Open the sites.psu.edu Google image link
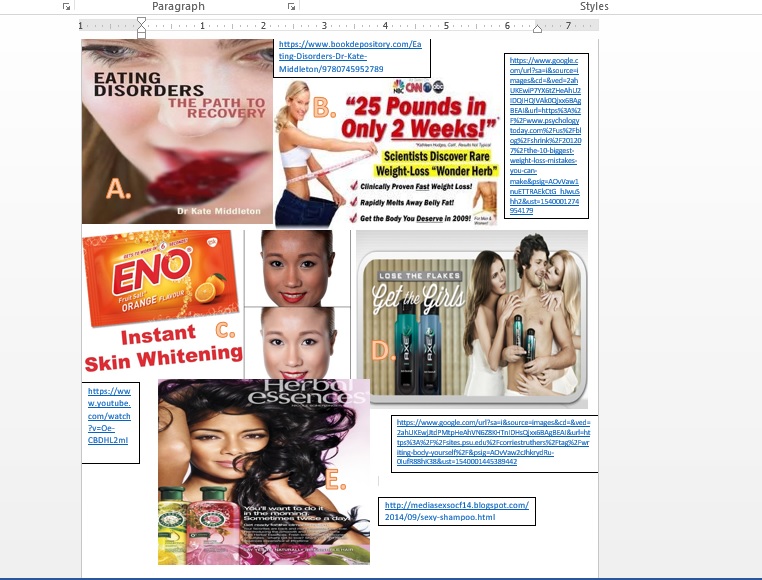Viewport: 762px width, 580px height. pyautogui.click(x=493, y=442)
